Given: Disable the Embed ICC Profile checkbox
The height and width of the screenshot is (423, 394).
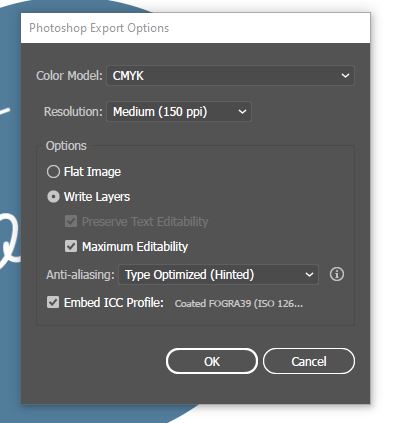Looking at the screenshot, I should (53, 302).
